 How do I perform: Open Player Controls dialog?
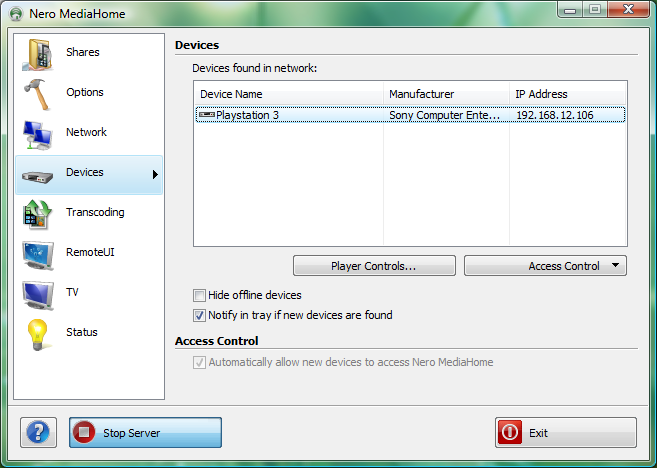pos(374,266)
